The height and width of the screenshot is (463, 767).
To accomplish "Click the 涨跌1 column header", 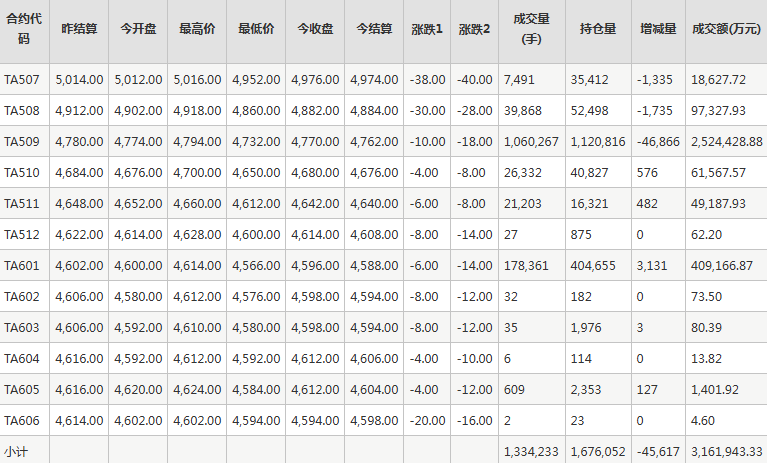I will point(427,29).
